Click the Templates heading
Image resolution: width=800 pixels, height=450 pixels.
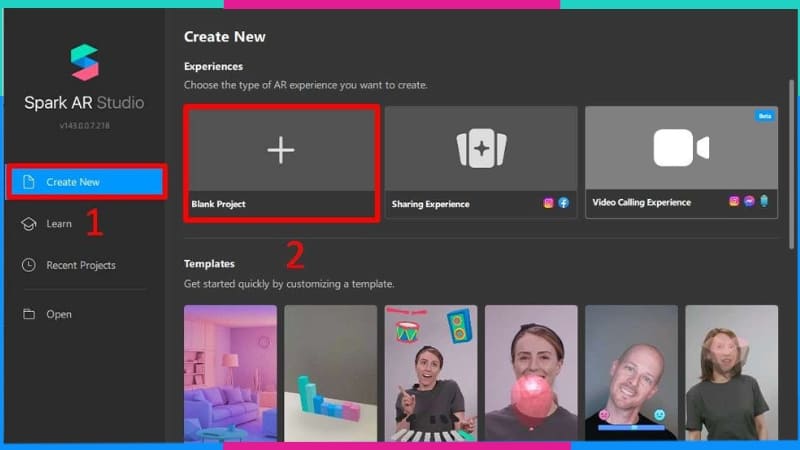coord(209,264)
